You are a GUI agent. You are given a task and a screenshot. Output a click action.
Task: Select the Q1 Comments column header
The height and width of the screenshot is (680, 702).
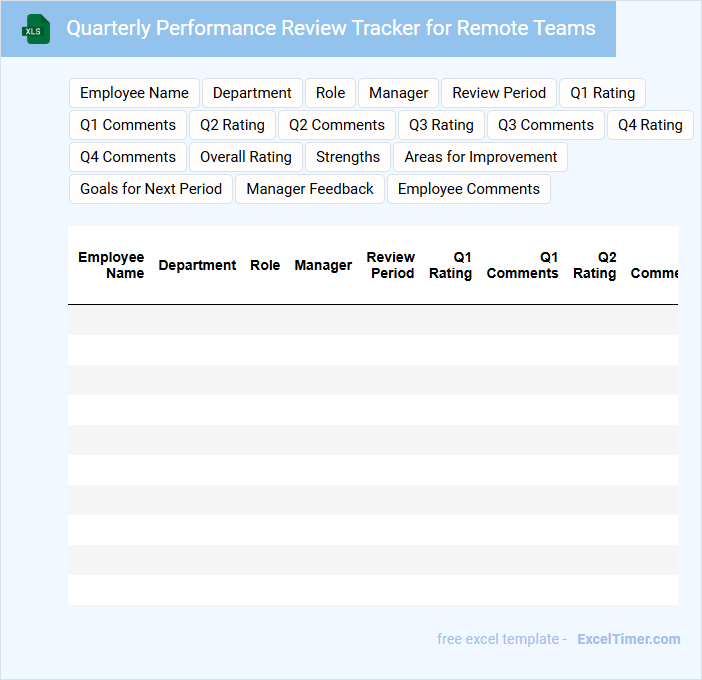point(522,265)
